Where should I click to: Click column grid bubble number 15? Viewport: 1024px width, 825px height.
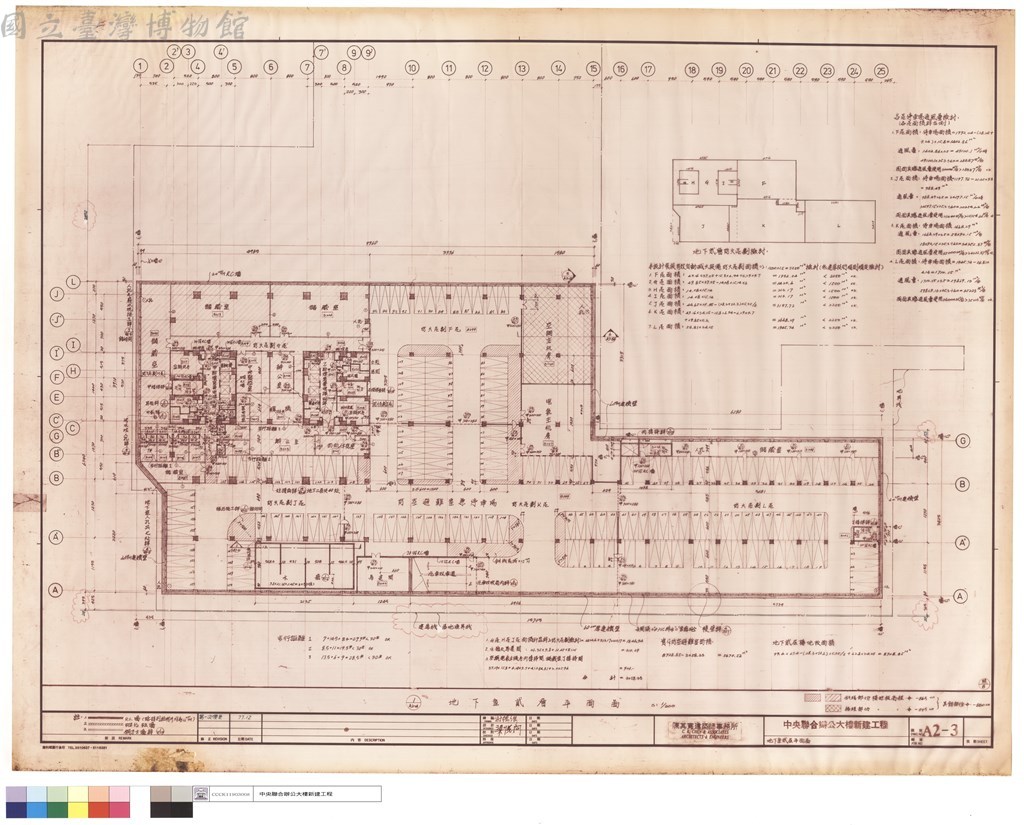(593, 69)
